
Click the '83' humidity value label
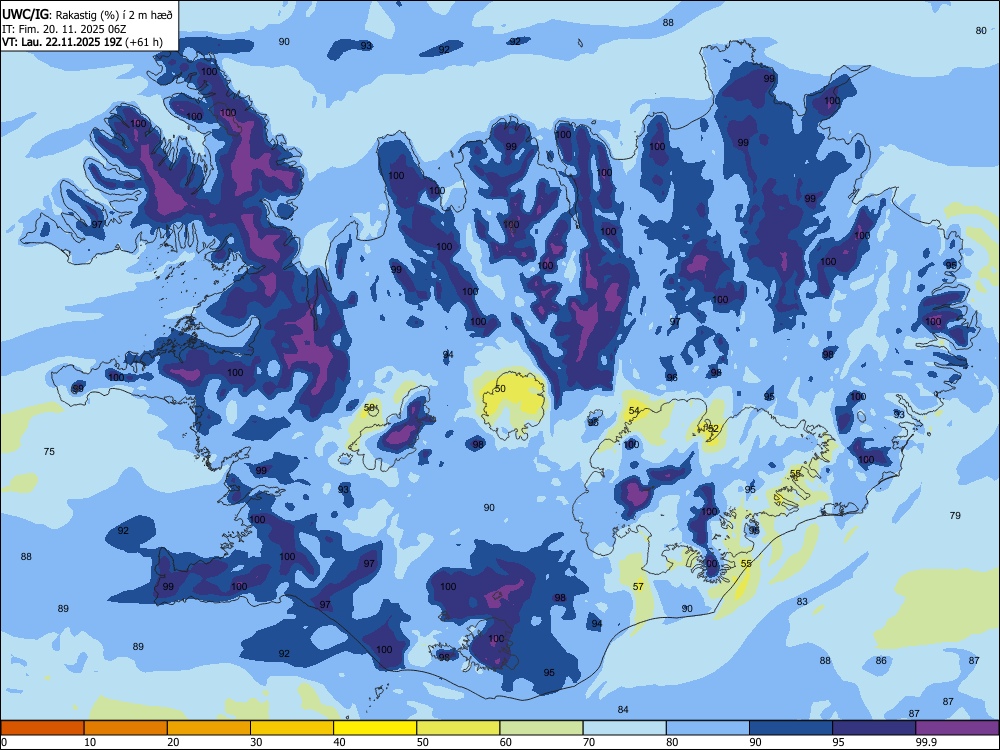[802, 601]
